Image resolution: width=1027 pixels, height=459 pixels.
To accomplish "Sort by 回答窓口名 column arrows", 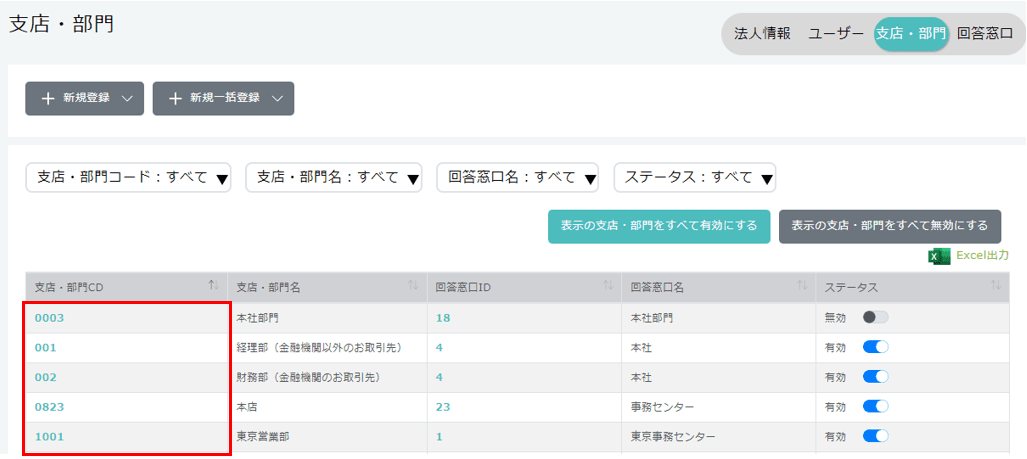I will [x=802, y=287].
